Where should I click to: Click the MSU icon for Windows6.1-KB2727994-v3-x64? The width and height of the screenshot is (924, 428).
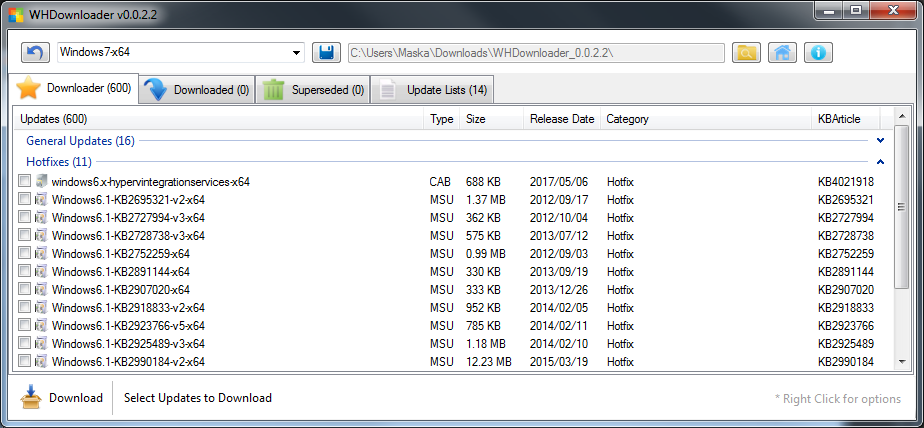(x=41, y=218)
